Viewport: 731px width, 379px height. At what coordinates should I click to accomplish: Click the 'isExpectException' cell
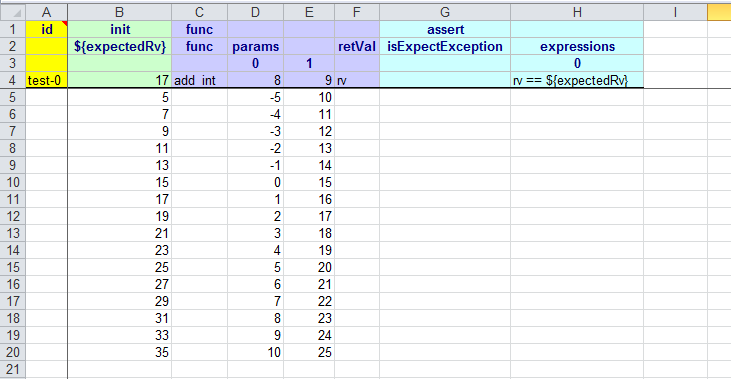pos(445,46)
